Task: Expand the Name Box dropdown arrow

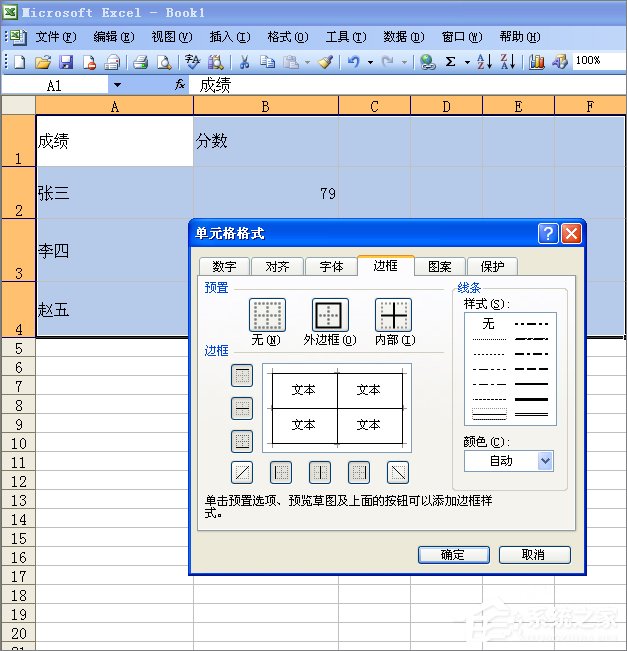Action: [x=117, y=86]
